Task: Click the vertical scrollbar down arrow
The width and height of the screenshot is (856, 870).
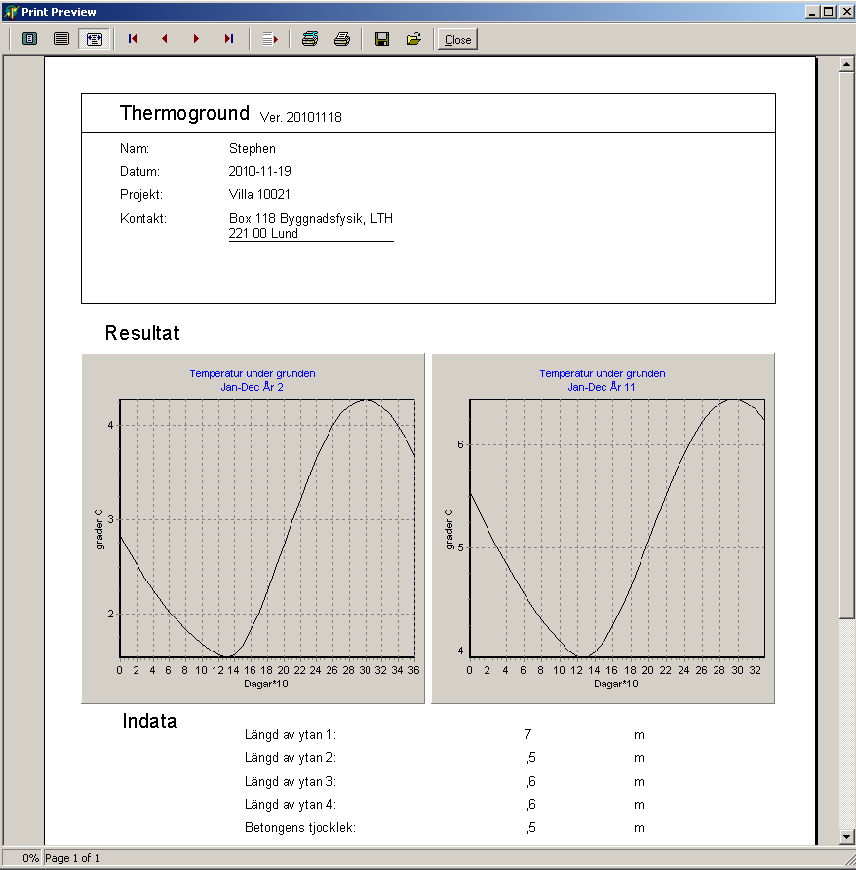Action: click(x=846, y=837)
